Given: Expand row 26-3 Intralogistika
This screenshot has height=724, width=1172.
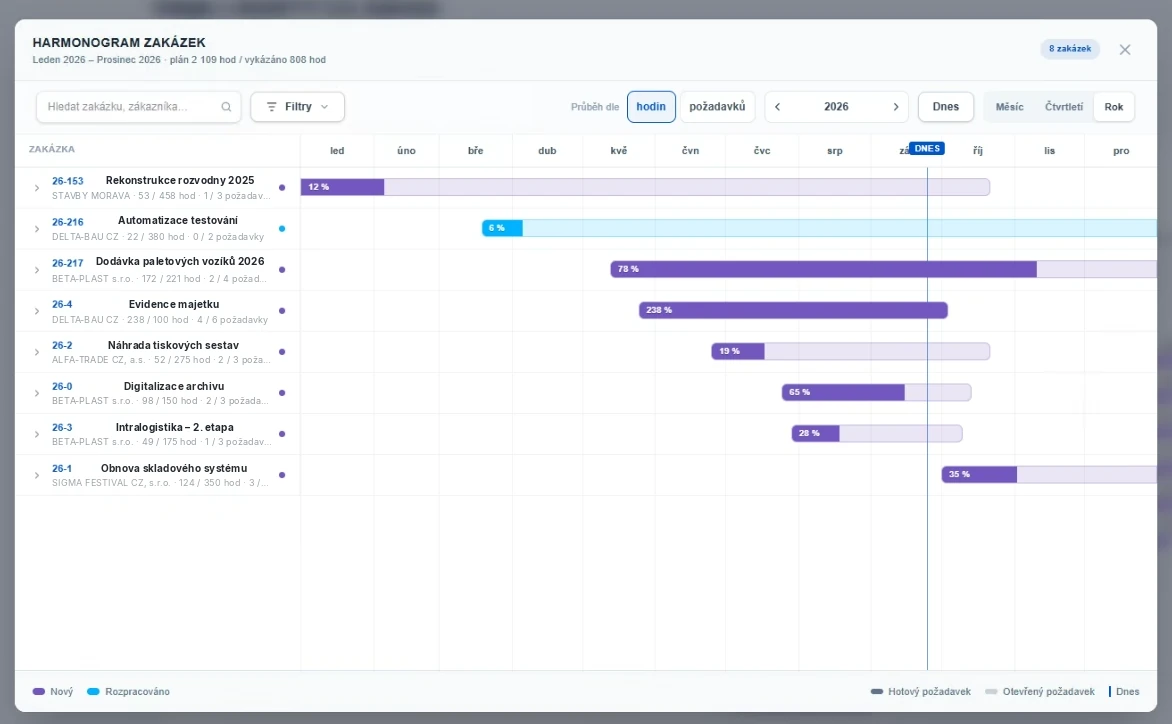Looking at the screenshot, I should coord(37,435).
